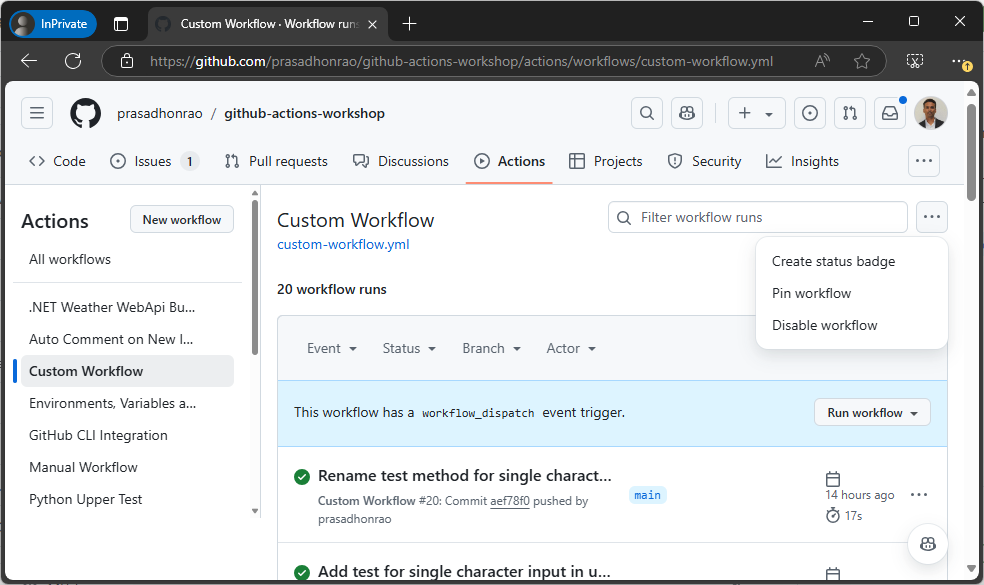Open browser settings and more ellipsis
This screenshot has width=984, height=585.
pyautogui.click(x=958, y=61)
